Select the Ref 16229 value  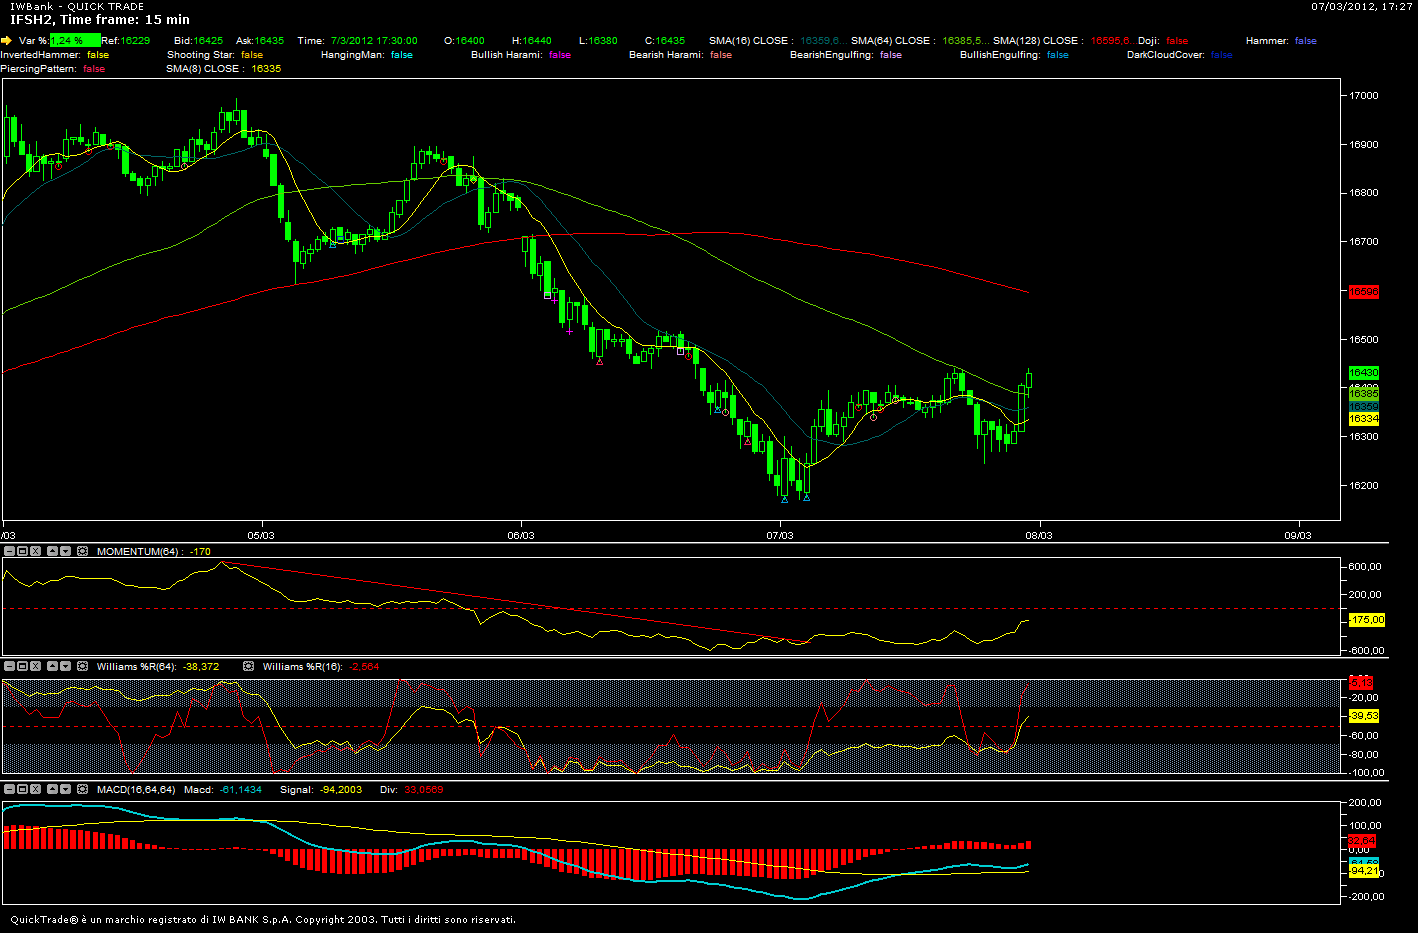[x=135, y=41]
